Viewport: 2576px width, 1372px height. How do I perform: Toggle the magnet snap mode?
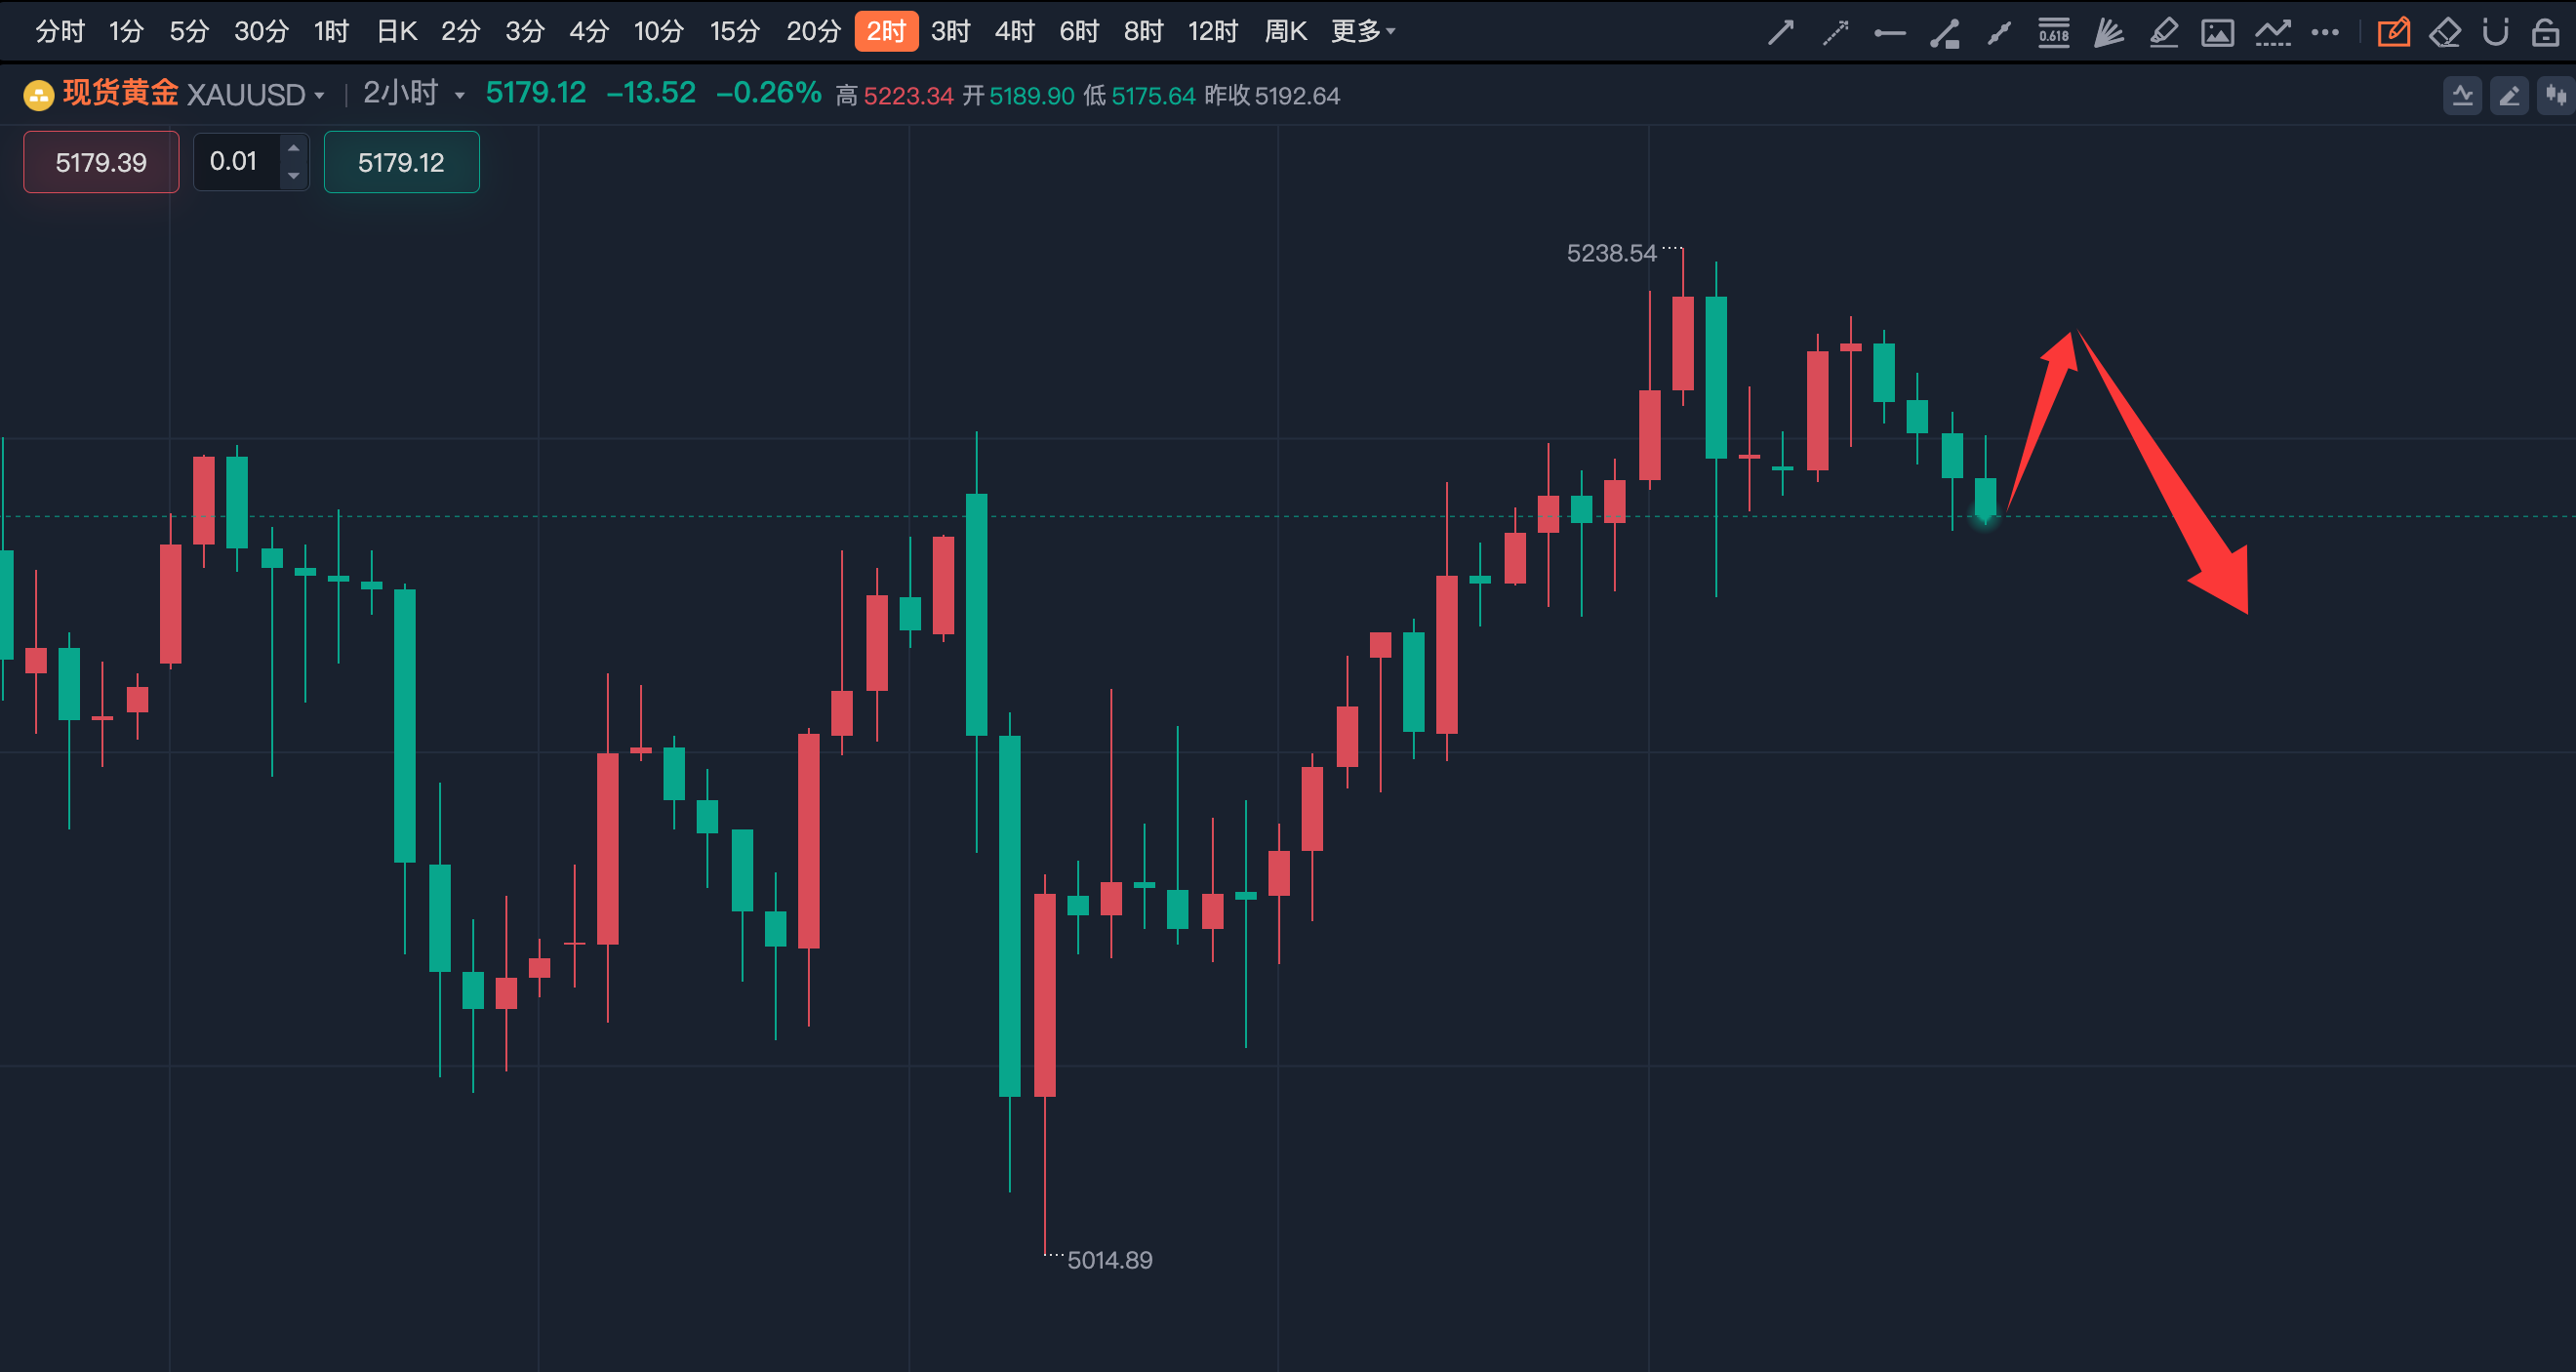coord(2495,33)
